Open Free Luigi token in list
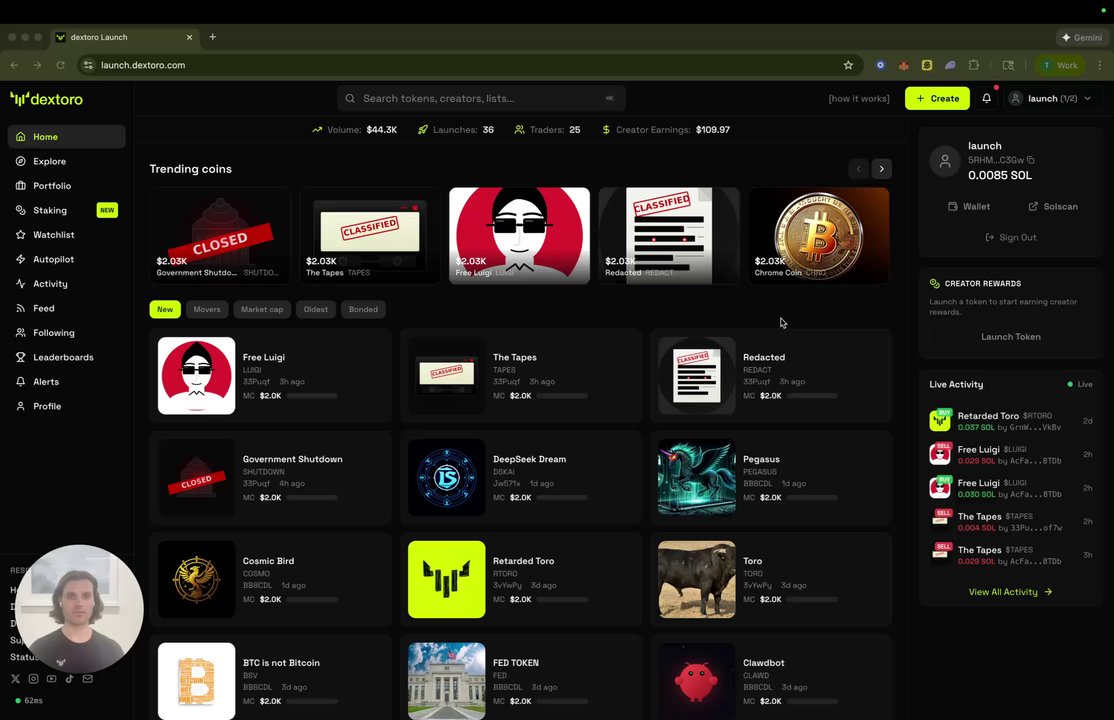 click(x=271, y=376)
